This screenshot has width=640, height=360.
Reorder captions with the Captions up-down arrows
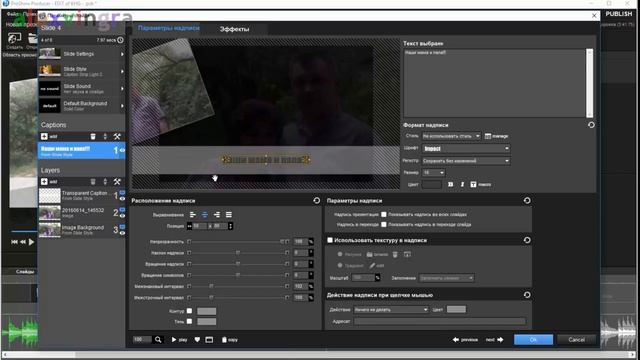[x=105, y=136]
